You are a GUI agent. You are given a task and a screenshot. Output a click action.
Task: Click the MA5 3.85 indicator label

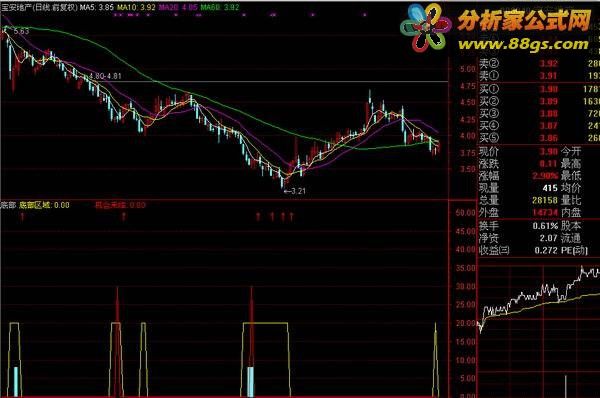pyautogui.click(x=96, y=7)
